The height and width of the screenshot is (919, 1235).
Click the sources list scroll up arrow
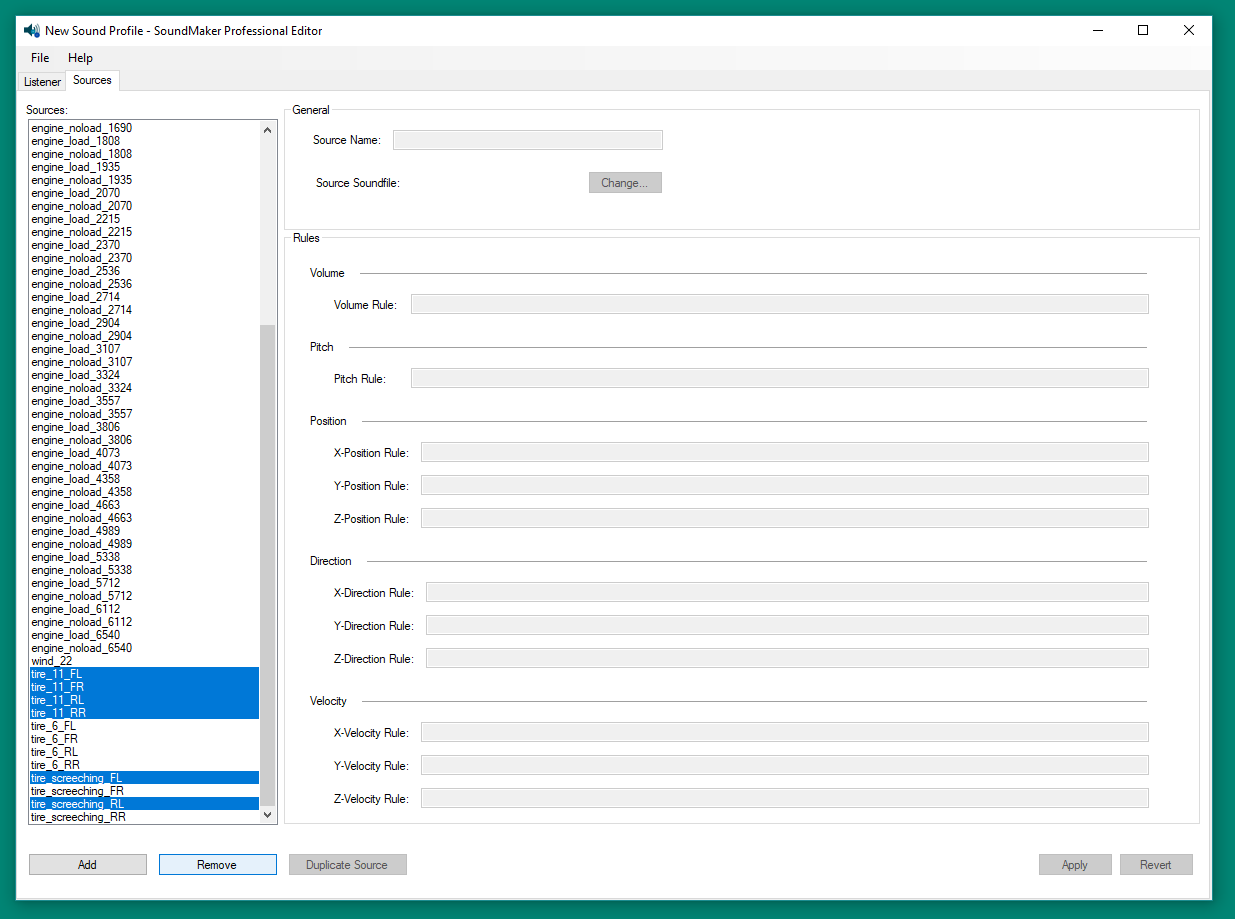coord(267,130)
